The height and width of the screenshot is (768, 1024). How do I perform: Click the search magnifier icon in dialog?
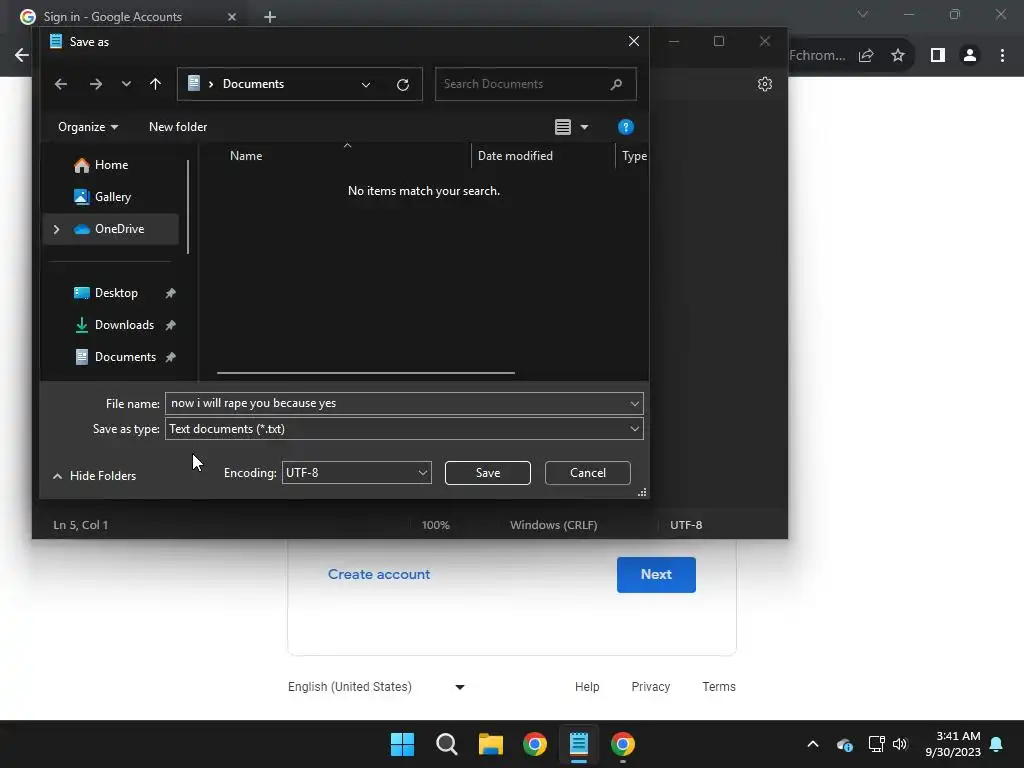click(x=616, y=84)
